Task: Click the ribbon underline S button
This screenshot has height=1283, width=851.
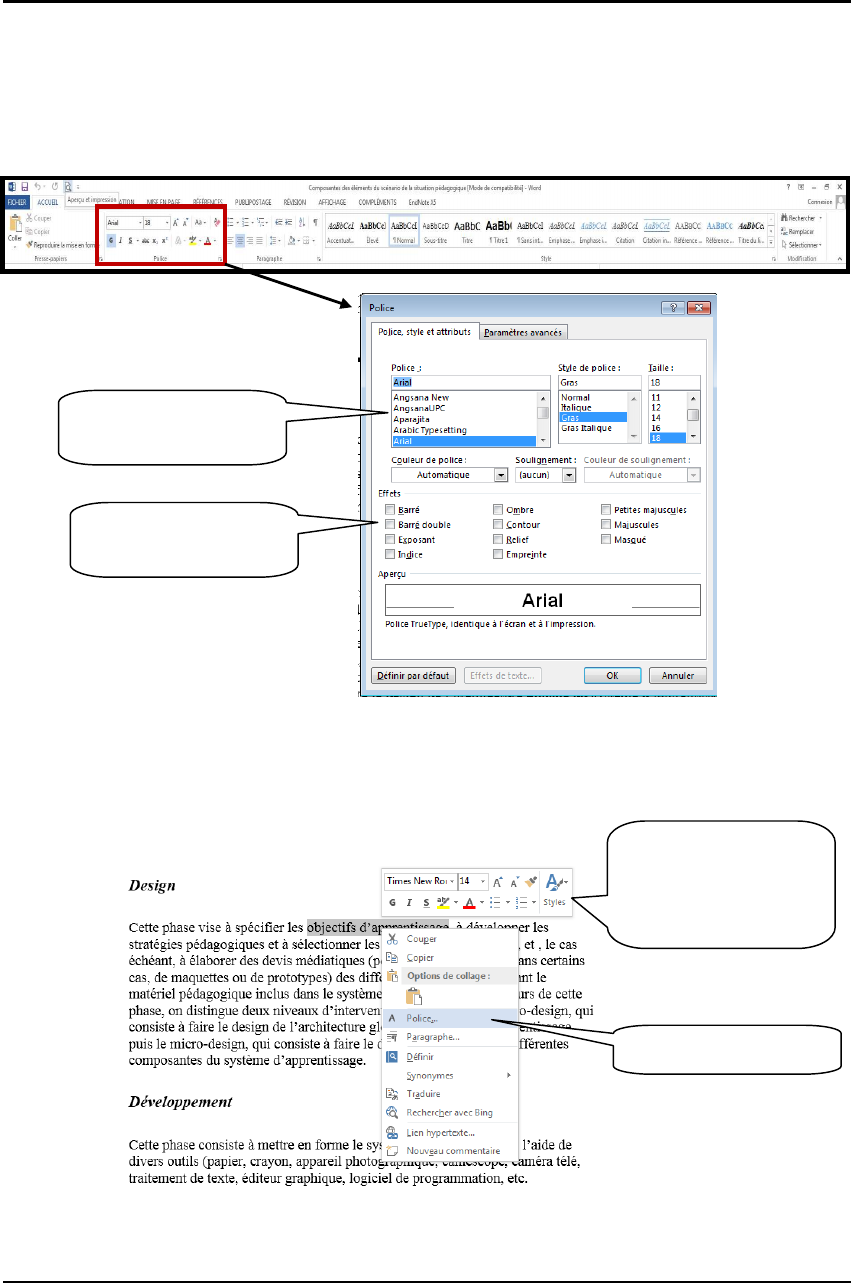Action: (x=130, y=240)
